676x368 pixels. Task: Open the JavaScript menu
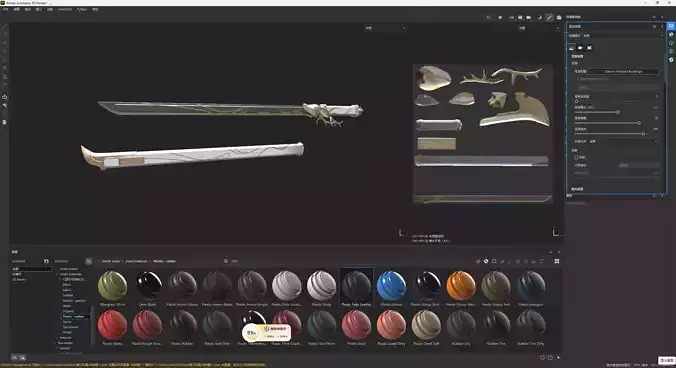65,9
